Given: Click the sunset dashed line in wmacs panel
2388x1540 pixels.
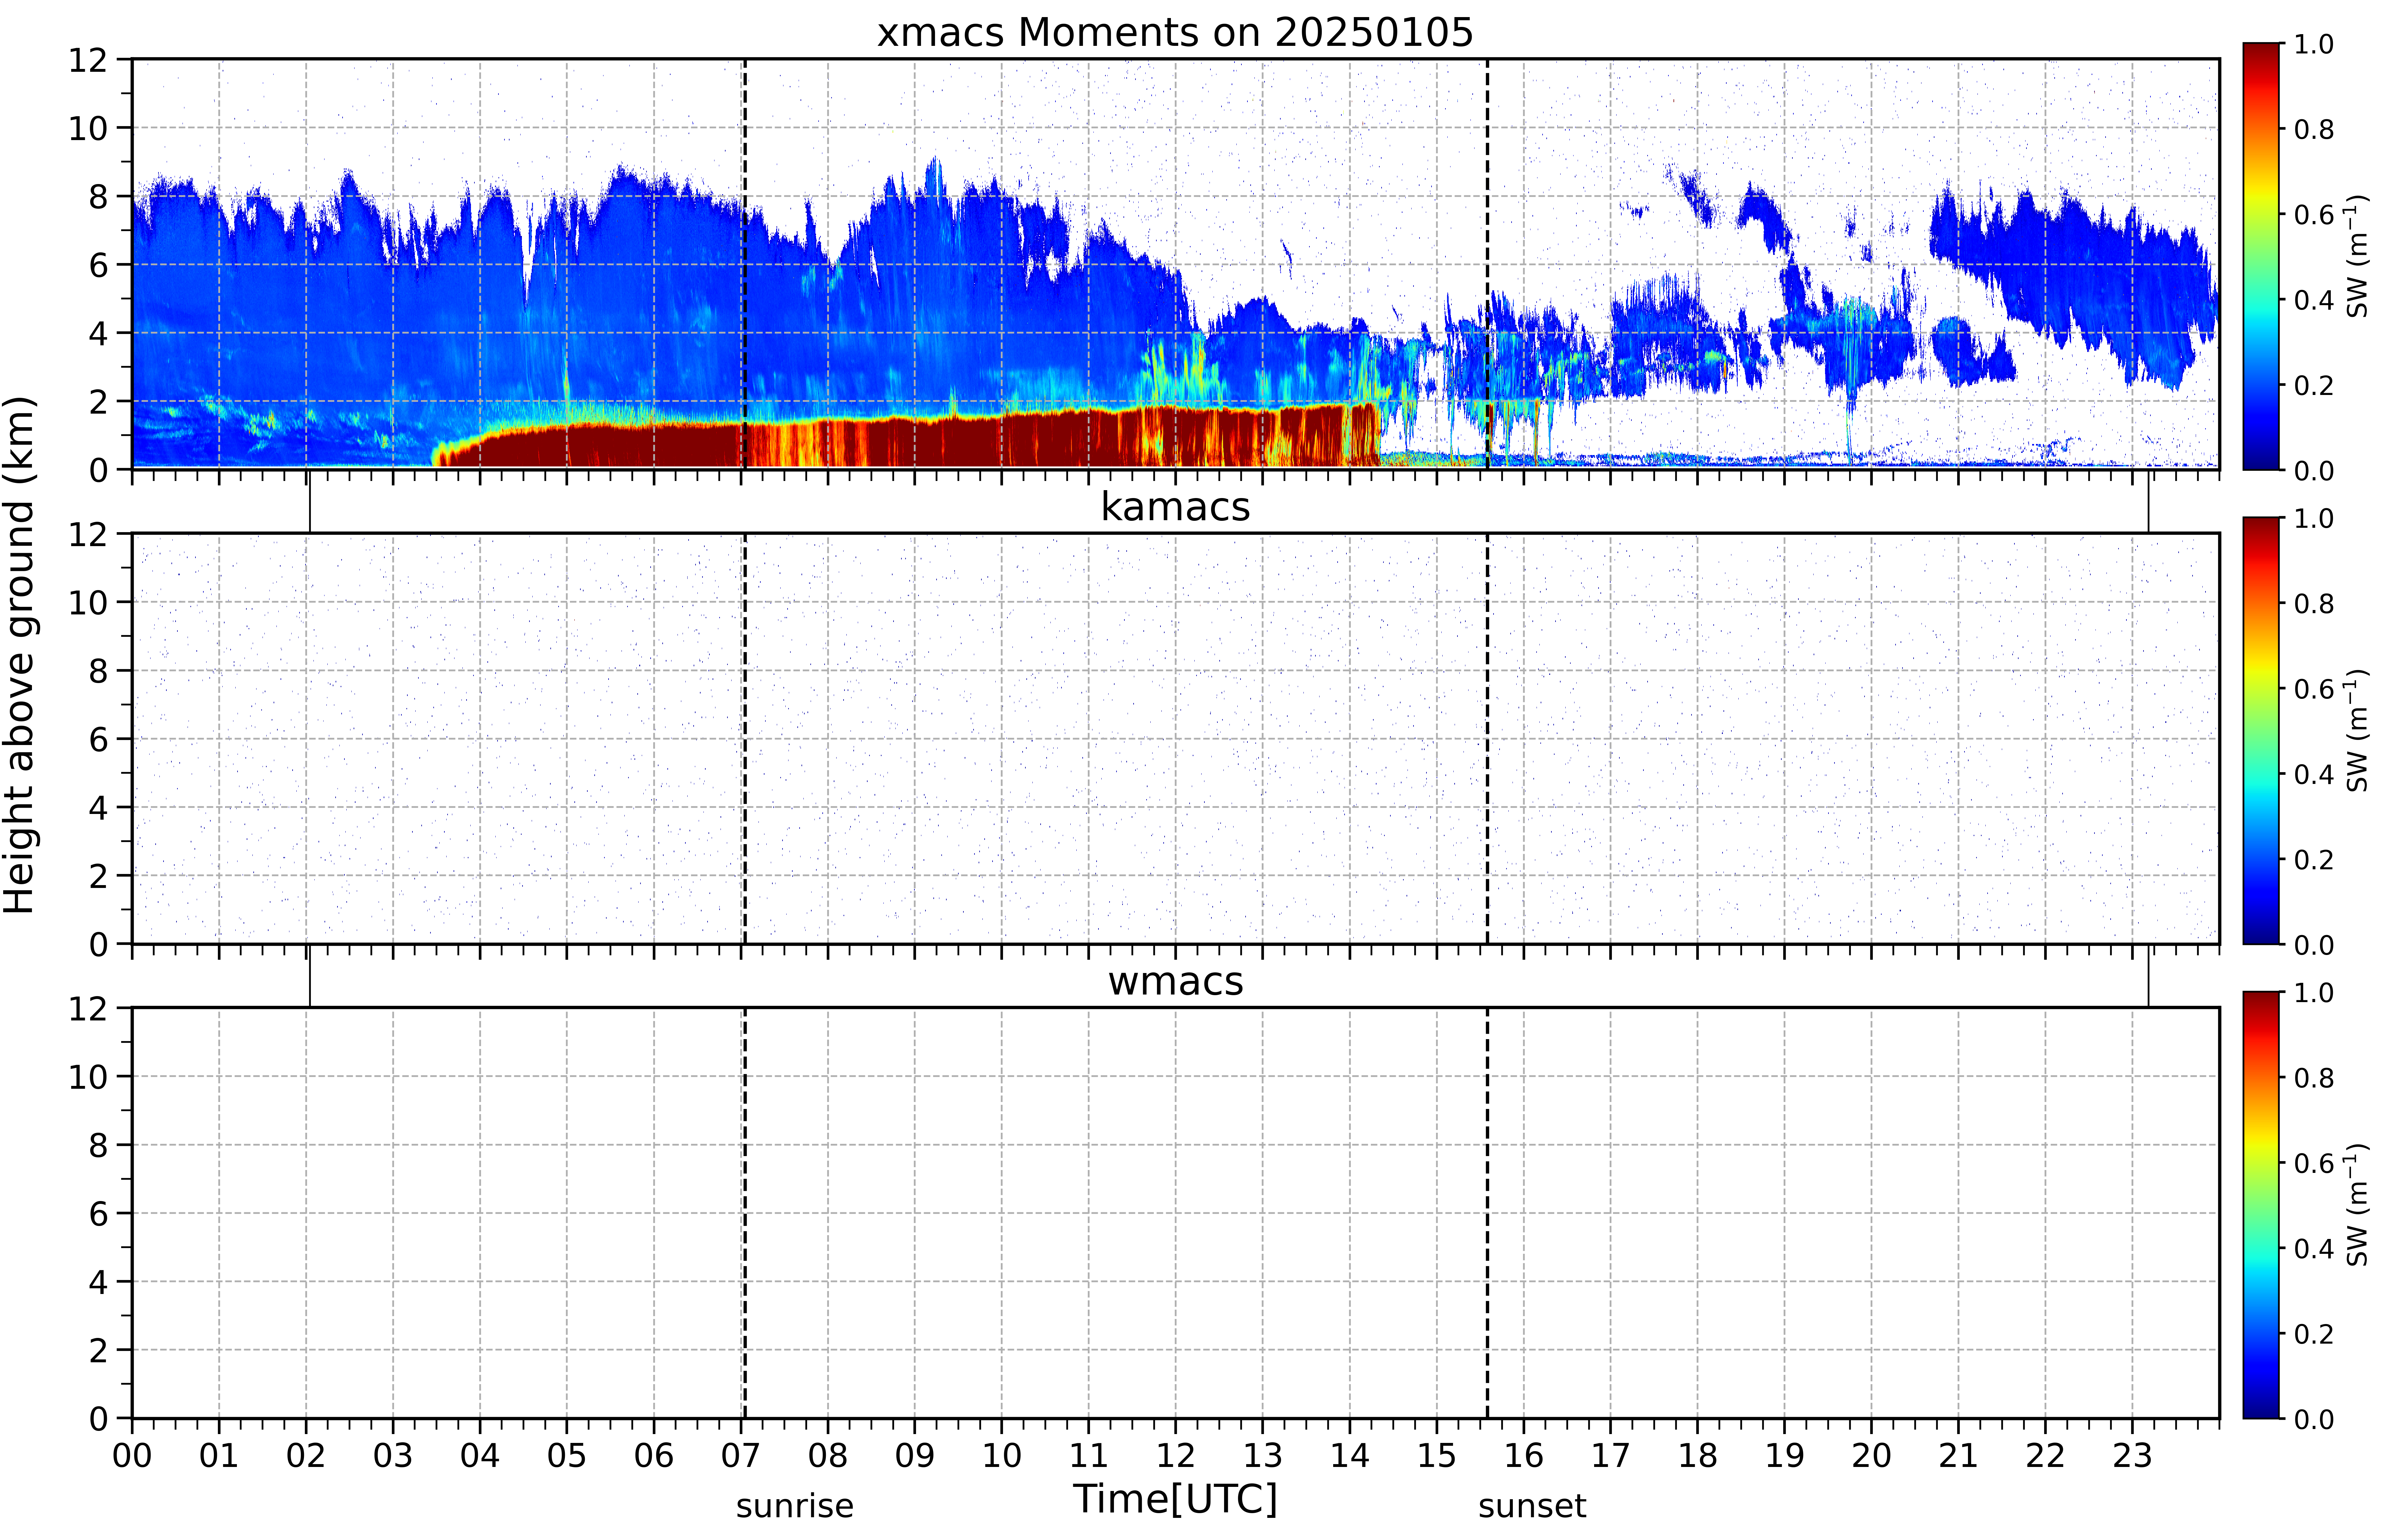Looking at the screenshot, I should tap(1487, 1213).
